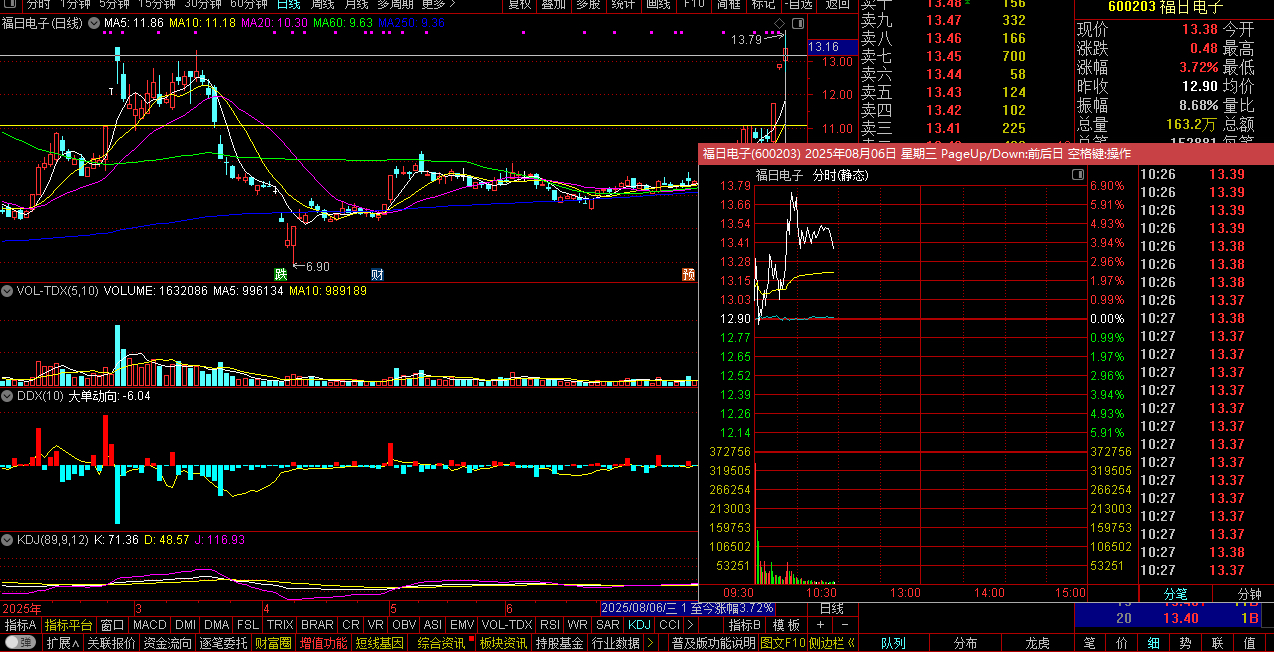Image resolution: width=1274 pixels, height=652 pixels.
Task: Click the 返回 back button
Action: click(x=837, y=4)
